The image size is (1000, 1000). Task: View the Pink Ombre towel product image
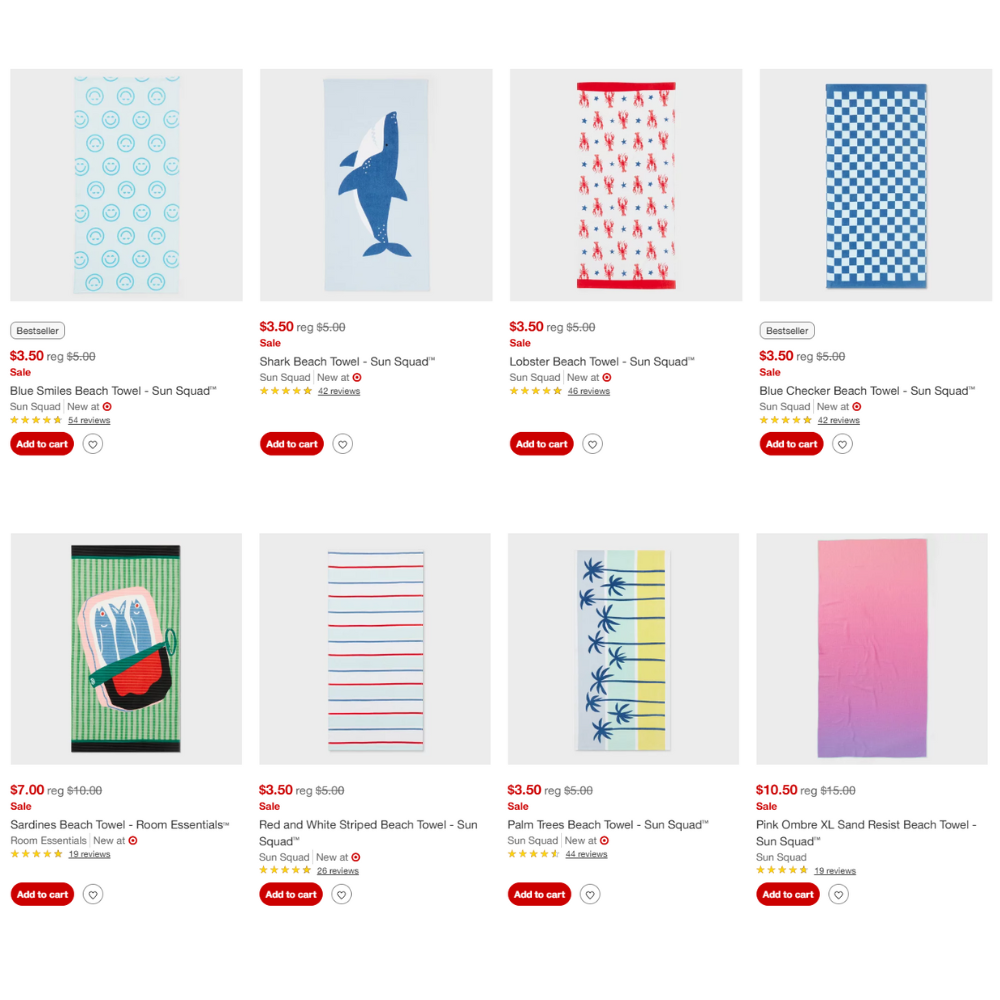(x=872, y=649)
